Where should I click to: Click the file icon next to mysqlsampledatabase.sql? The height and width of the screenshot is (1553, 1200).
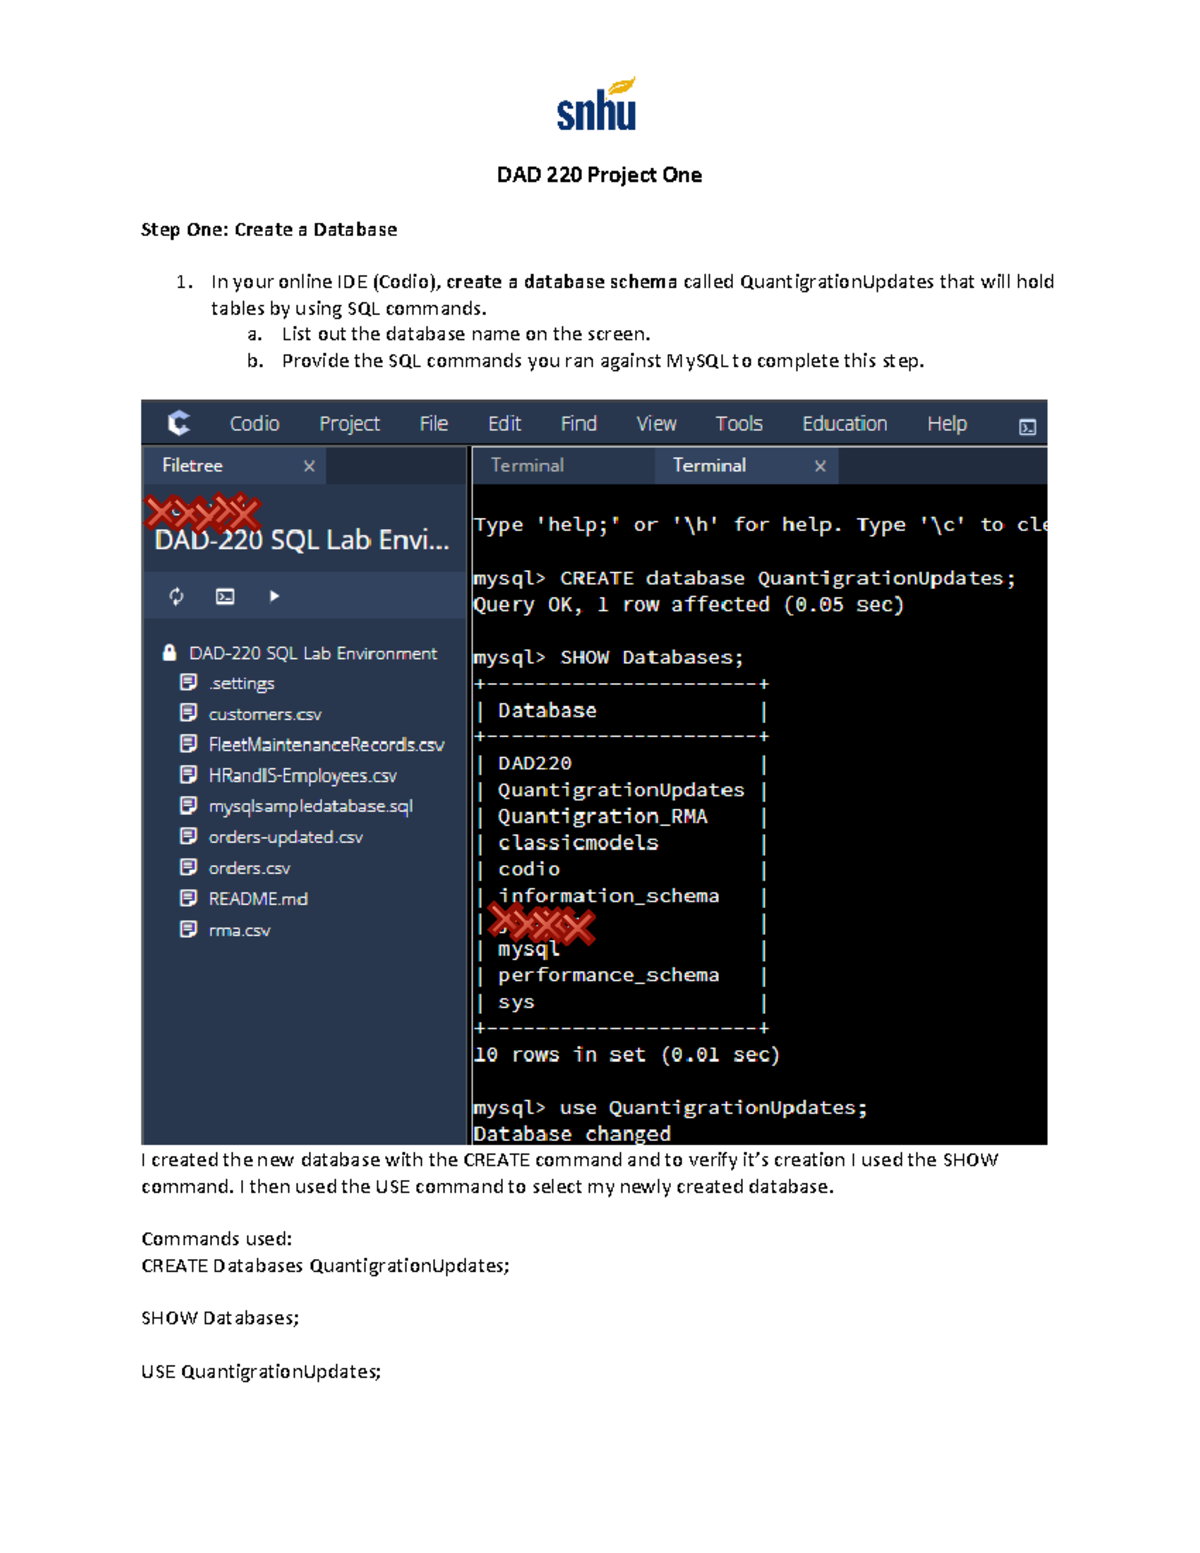(x=189, y=806)
